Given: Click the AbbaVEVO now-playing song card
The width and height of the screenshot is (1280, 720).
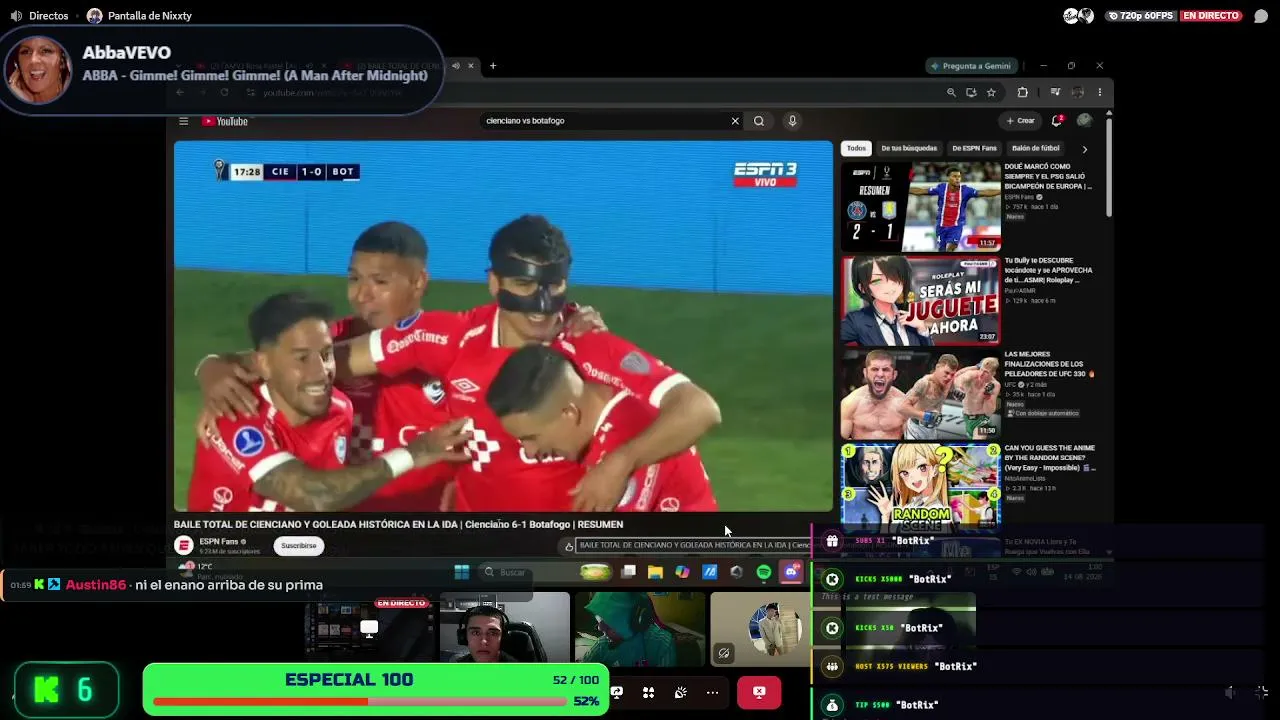Looking at the screenshot, I should pos(222,68).
